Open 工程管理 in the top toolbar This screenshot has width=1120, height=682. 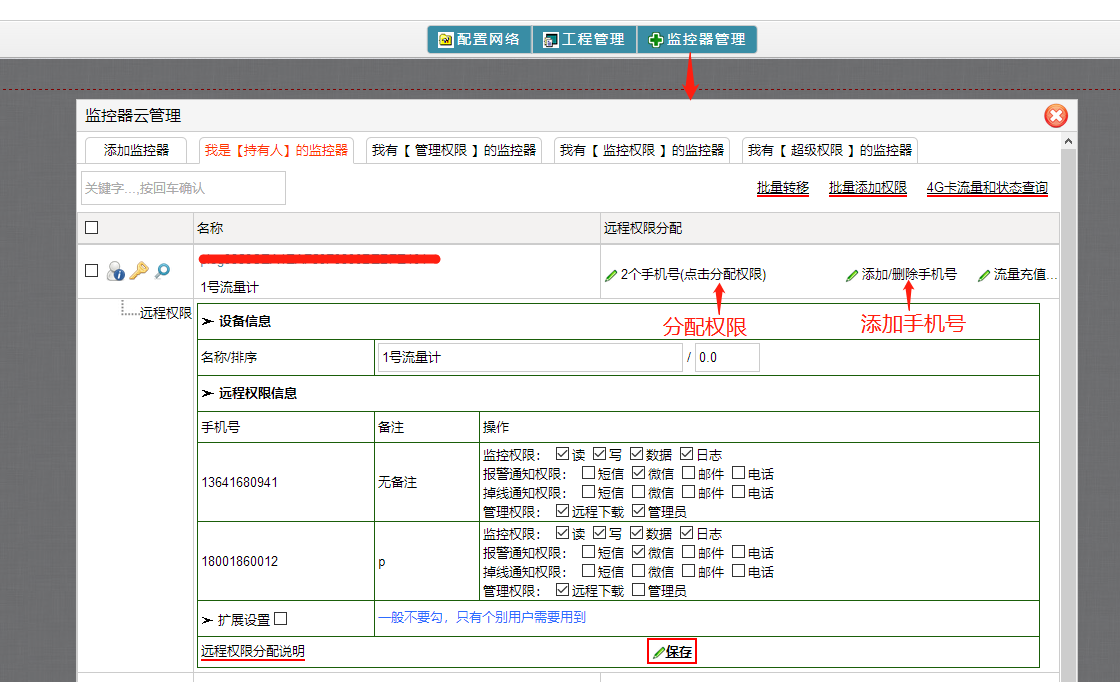tap(584, 40)
